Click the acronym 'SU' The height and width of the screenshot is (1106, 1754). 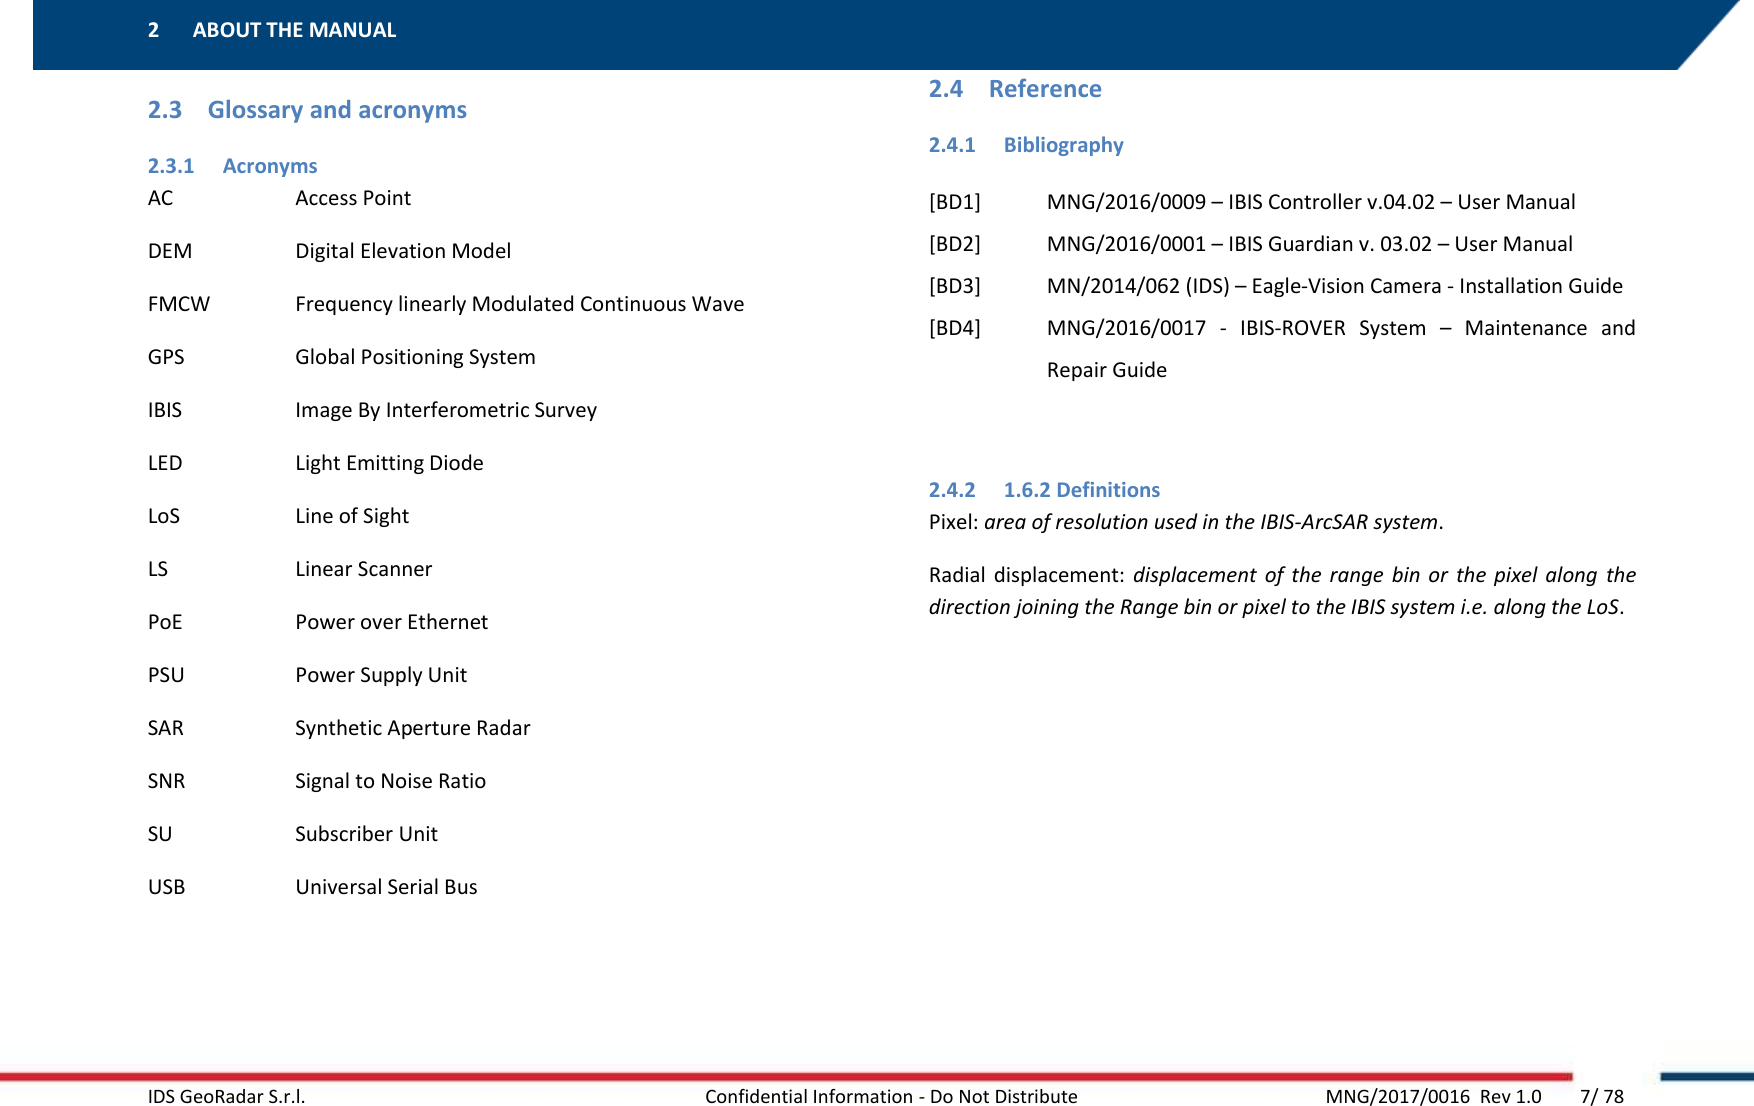point(160,834)
